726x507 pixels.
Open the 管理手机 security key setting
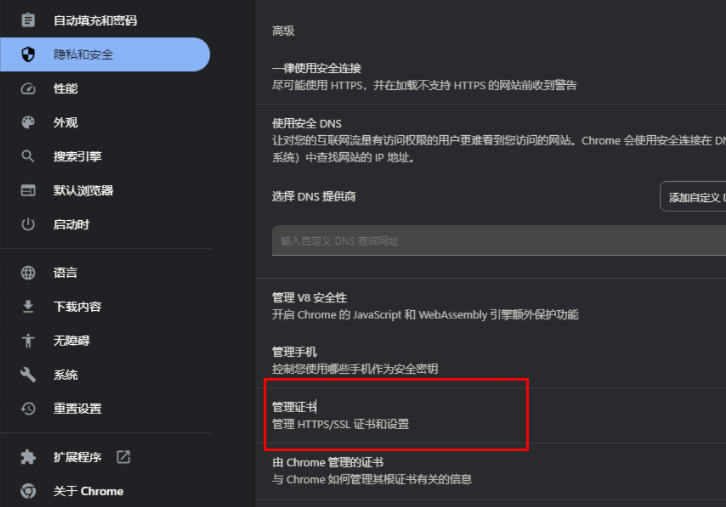click(x=491, y=360)
